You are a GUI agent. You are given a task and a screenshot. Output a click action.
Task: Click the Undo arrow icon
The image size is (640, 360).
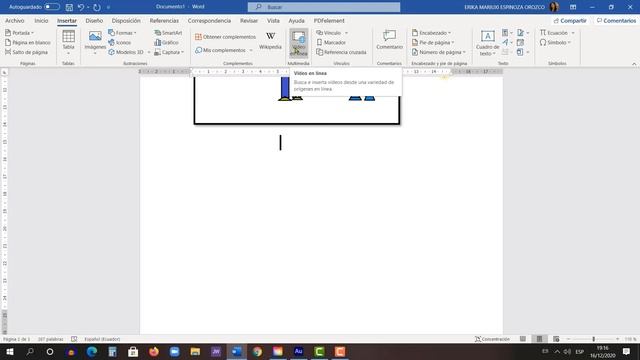[x=81, y=7]
